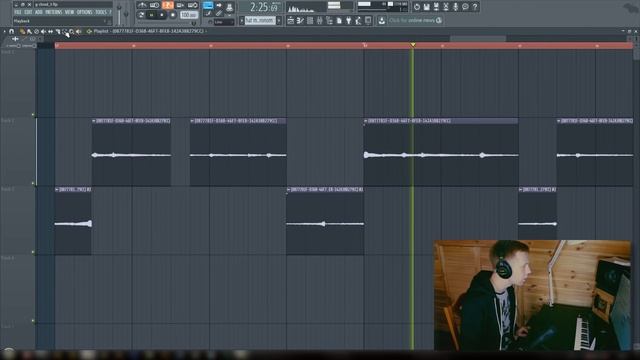
Task: Mute Track 3 with its green dot
Action: click(33, 252)
